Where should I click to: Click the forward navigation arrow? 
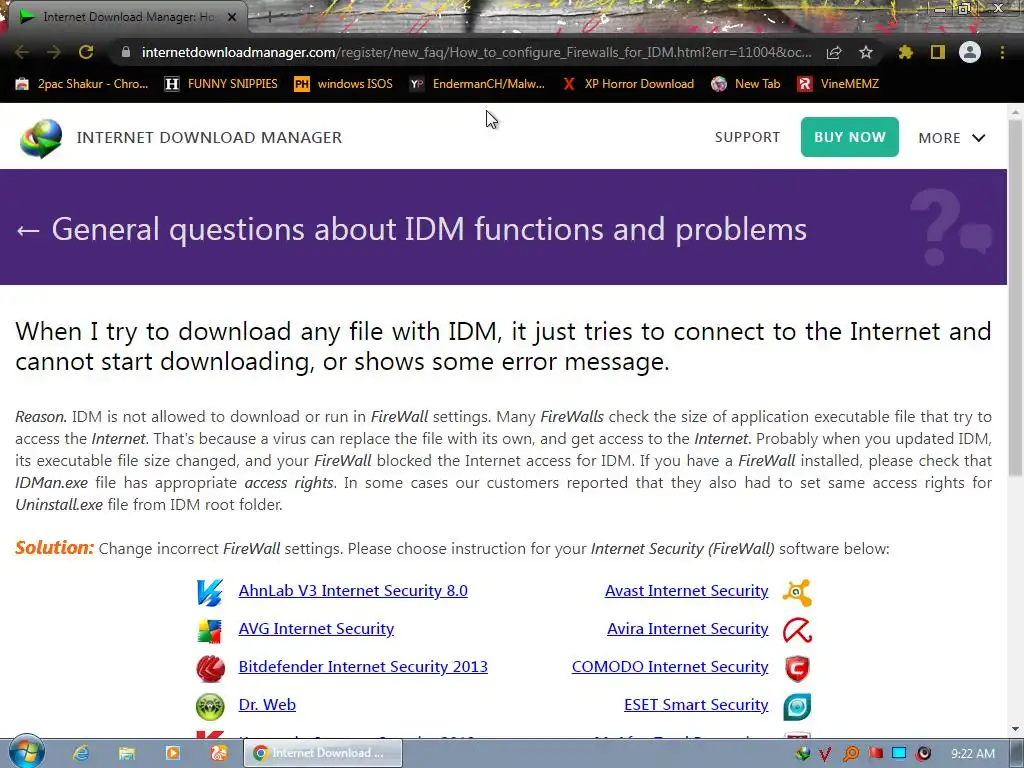pos(54,52)
